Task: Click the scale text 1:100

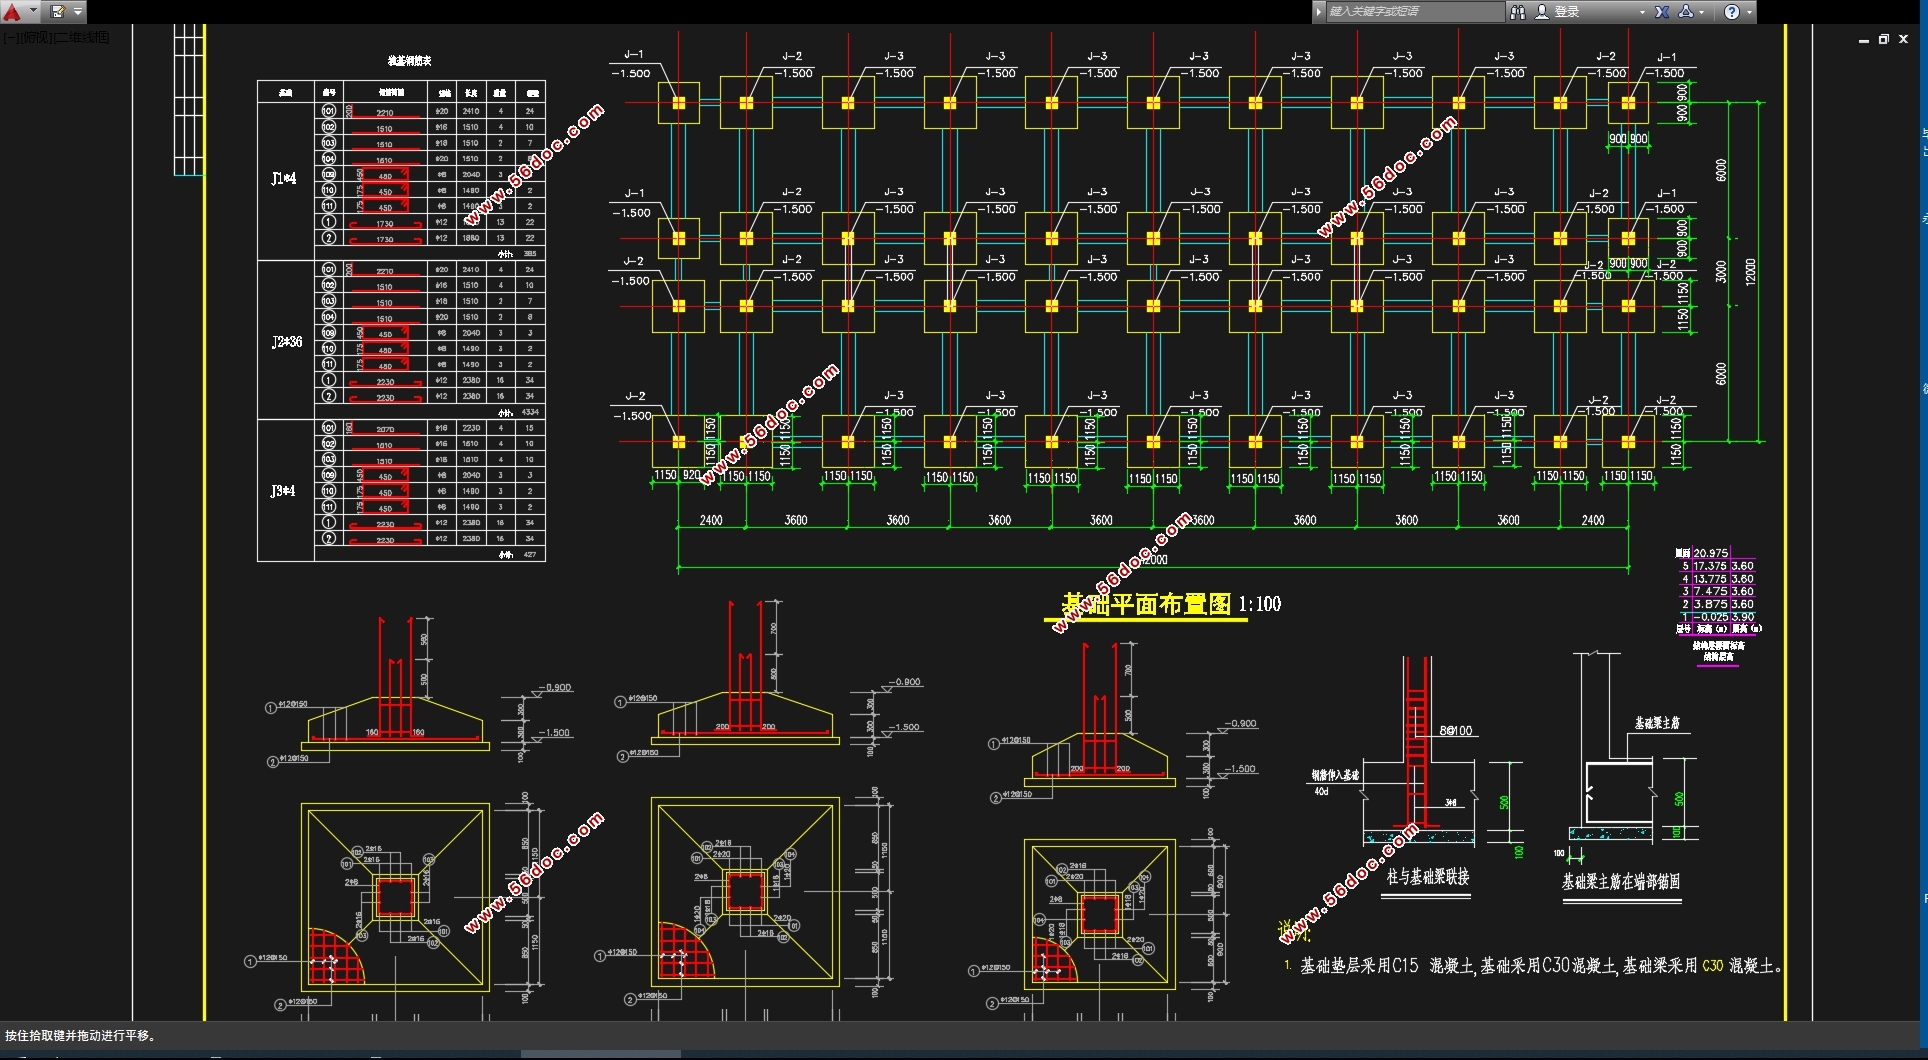Action: click(1260, 604)
